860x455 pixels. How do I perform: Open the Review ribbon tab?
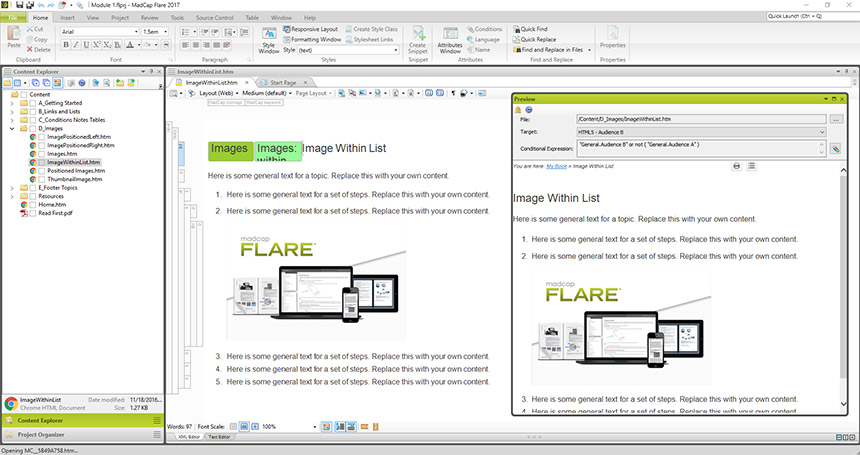point(149,18)
